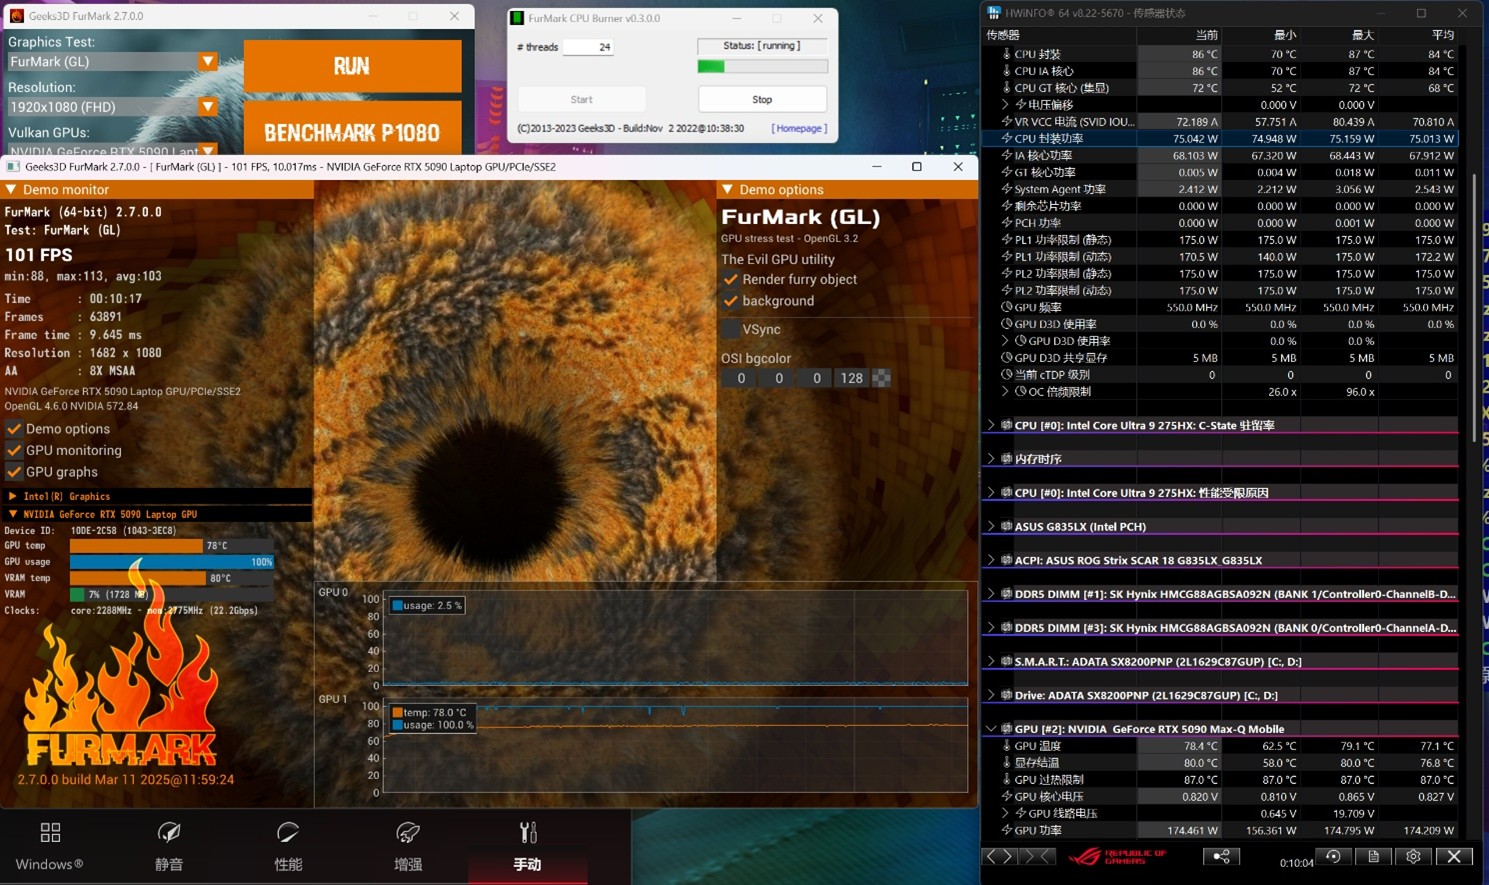The image size is (1489, 885).
Task: Click the GPU usage 100% blue bar
Action: pos(172,562)
